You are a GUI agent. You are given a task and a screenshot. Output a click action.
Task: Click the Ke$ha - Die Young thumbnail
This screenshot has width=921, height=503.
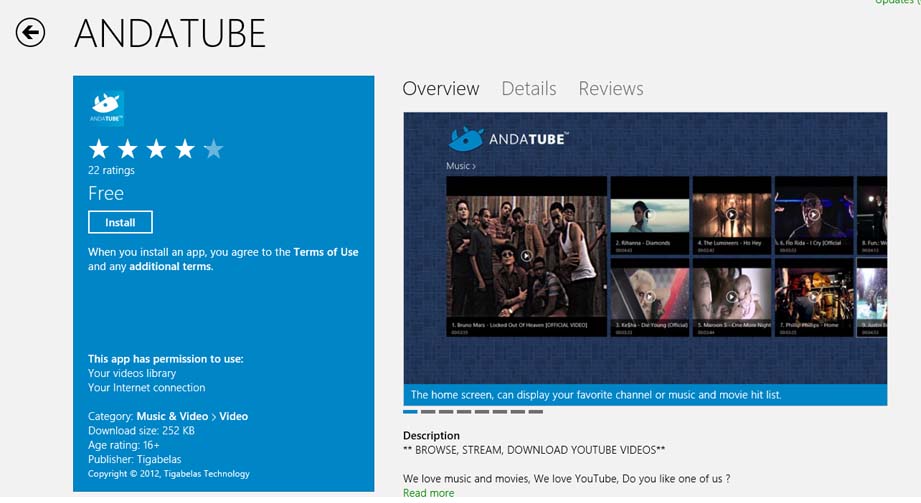pos(650,298)
